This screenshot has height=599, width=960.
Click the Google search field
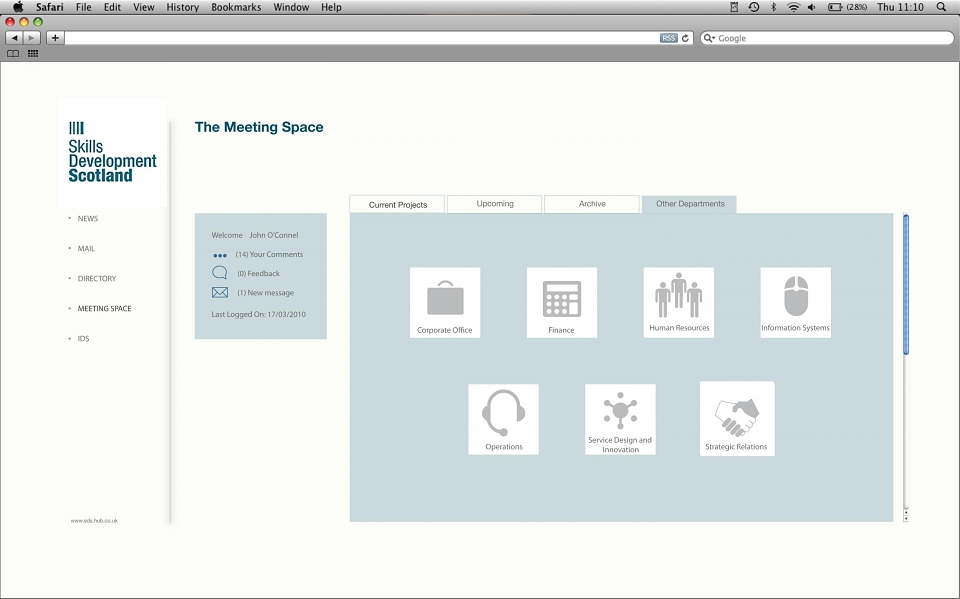tap(827, 38)
